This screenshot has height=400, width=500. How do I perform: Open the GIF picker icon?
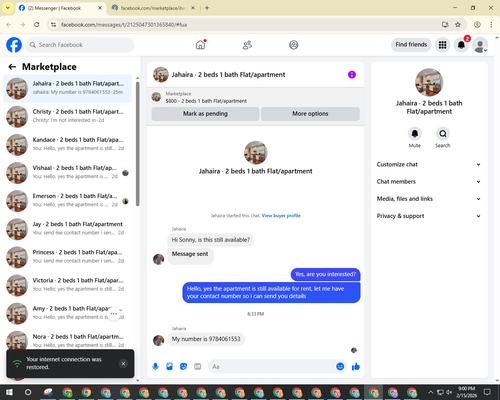[x=198, y=367]
